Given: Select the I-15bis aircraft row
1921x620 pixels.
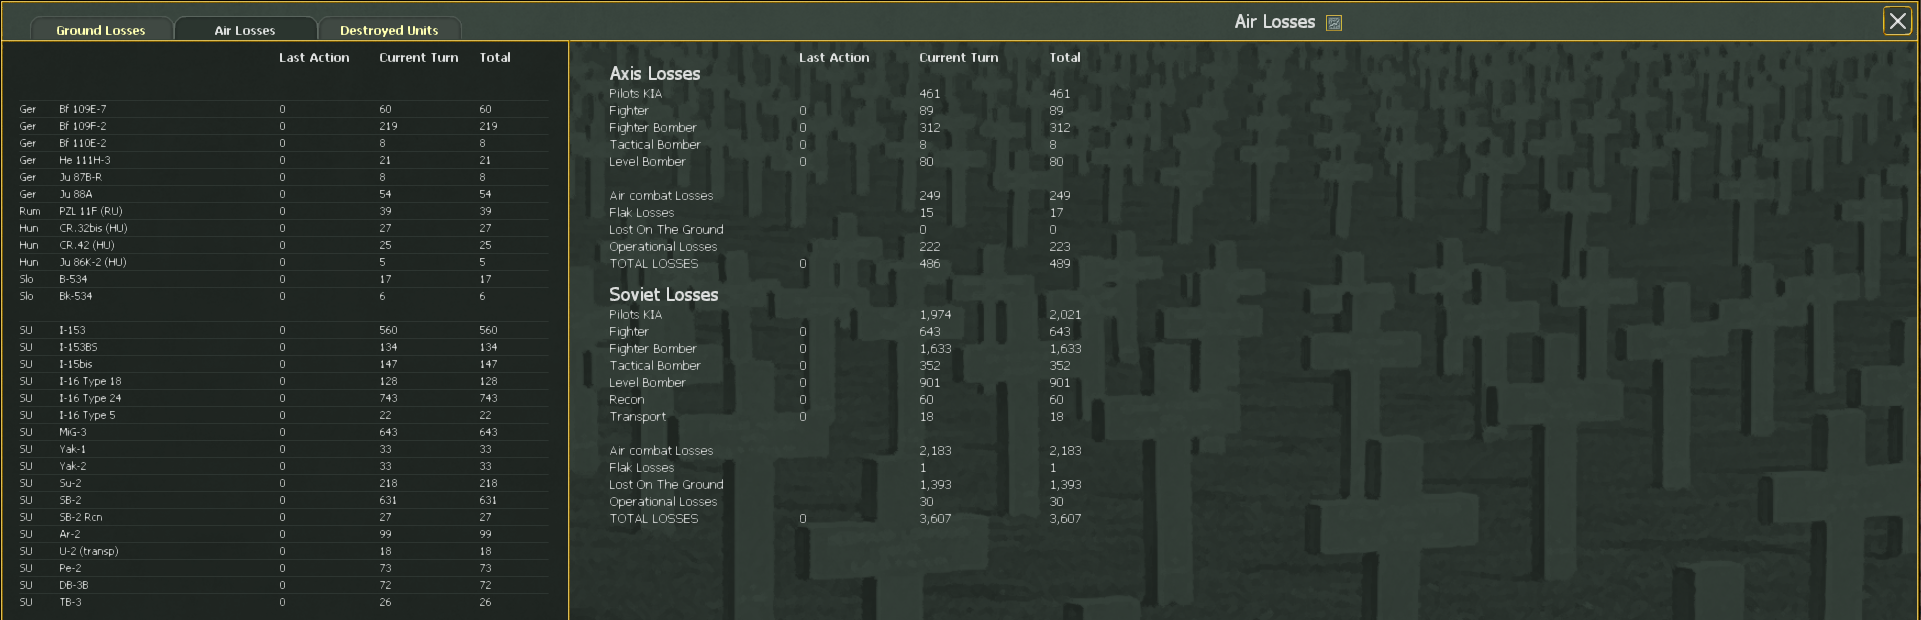Looking at the screenshot, I should (x=283, y=364).
